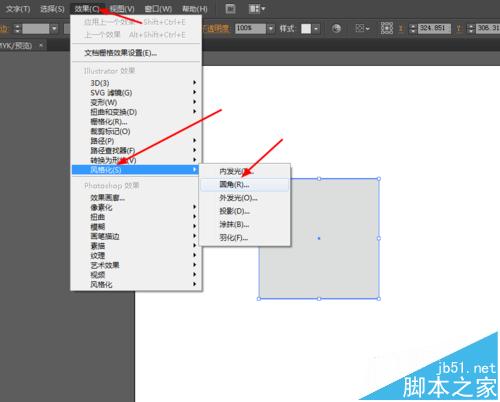This screenshot has height=402, width=500.
Task: Expand the 视频 video submenu
Action: tap(136, 275)
